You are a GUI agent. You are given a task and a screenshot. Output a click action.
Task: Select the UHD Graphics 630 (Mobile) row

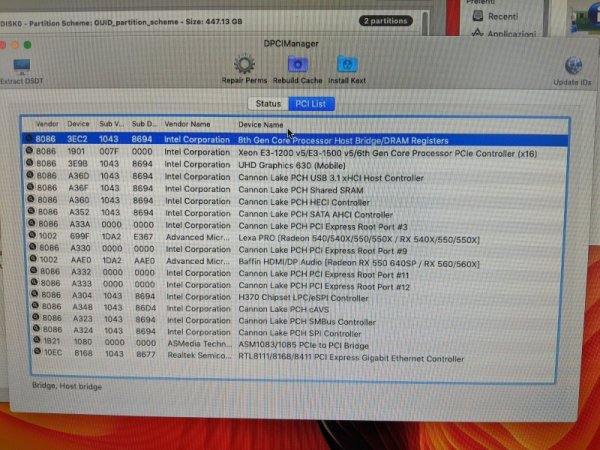295,165
